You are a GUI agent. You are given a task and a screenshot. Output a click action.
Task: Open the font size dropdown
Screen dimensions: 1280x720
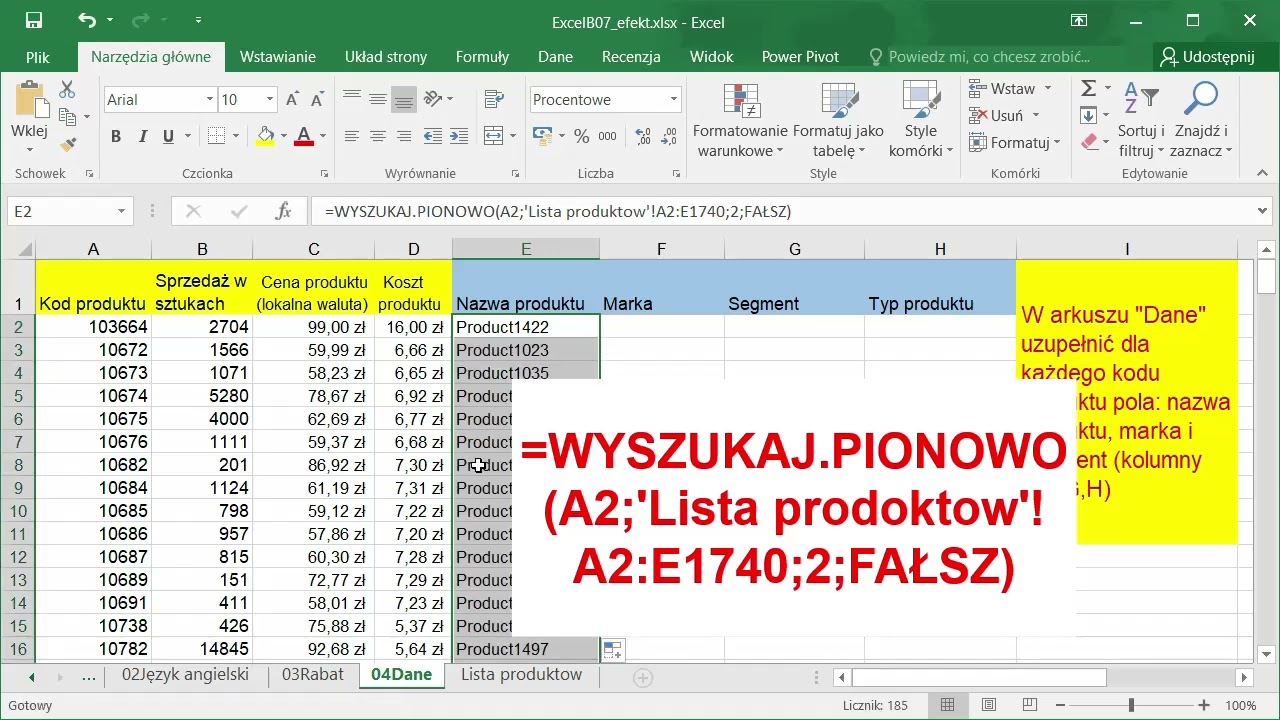tap(270, 99)
